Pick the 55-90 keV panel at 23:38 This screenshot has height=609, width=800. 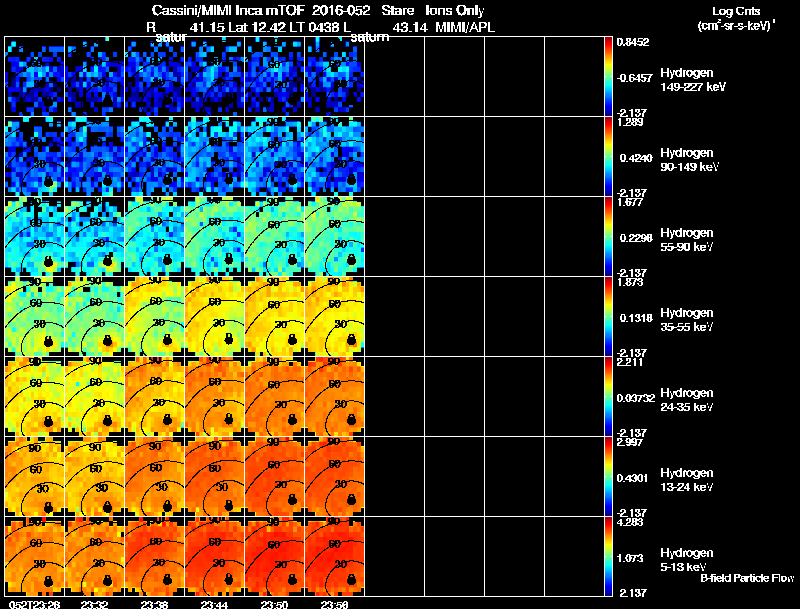pos(155,237)
